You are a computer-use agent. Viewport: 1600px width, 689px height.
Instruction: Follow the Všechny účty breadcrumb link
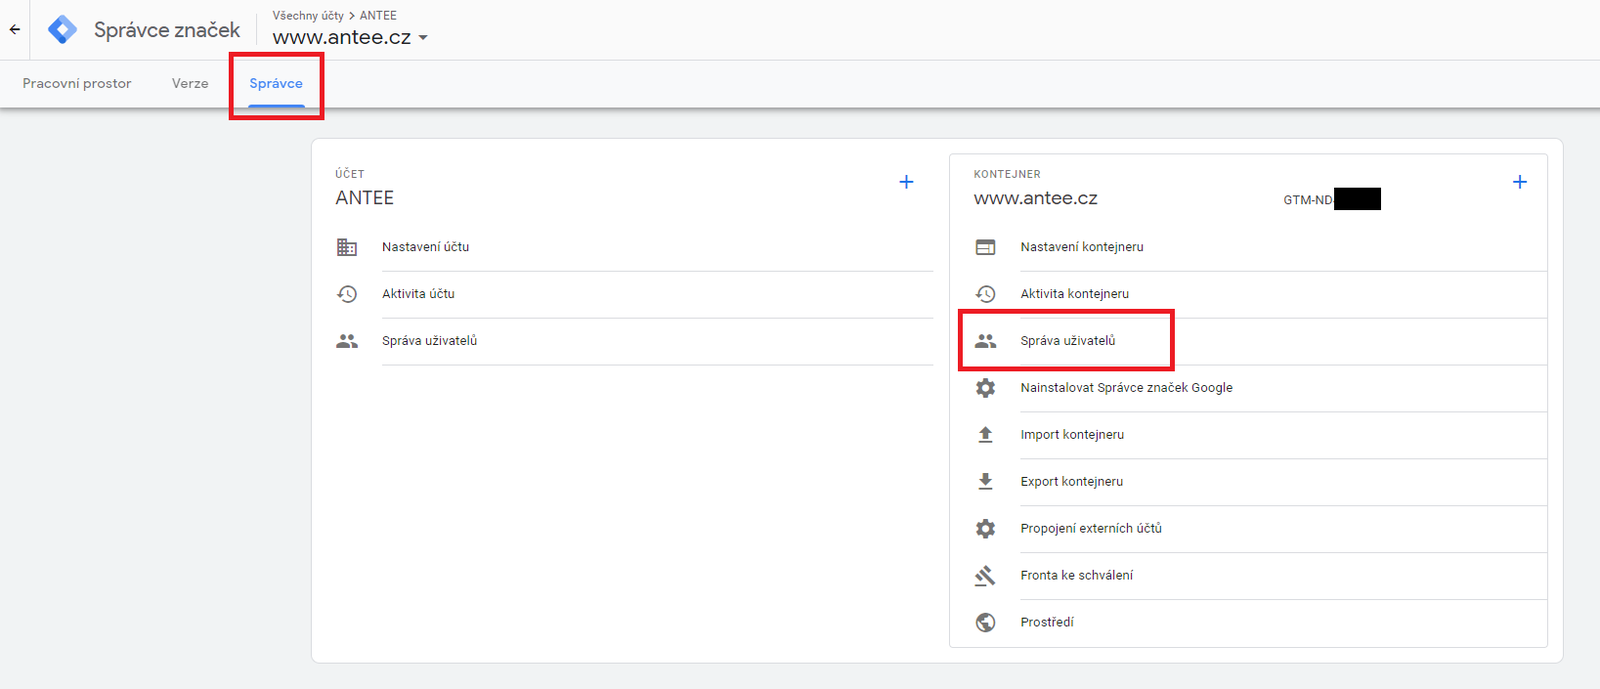[x=308, y=15]
